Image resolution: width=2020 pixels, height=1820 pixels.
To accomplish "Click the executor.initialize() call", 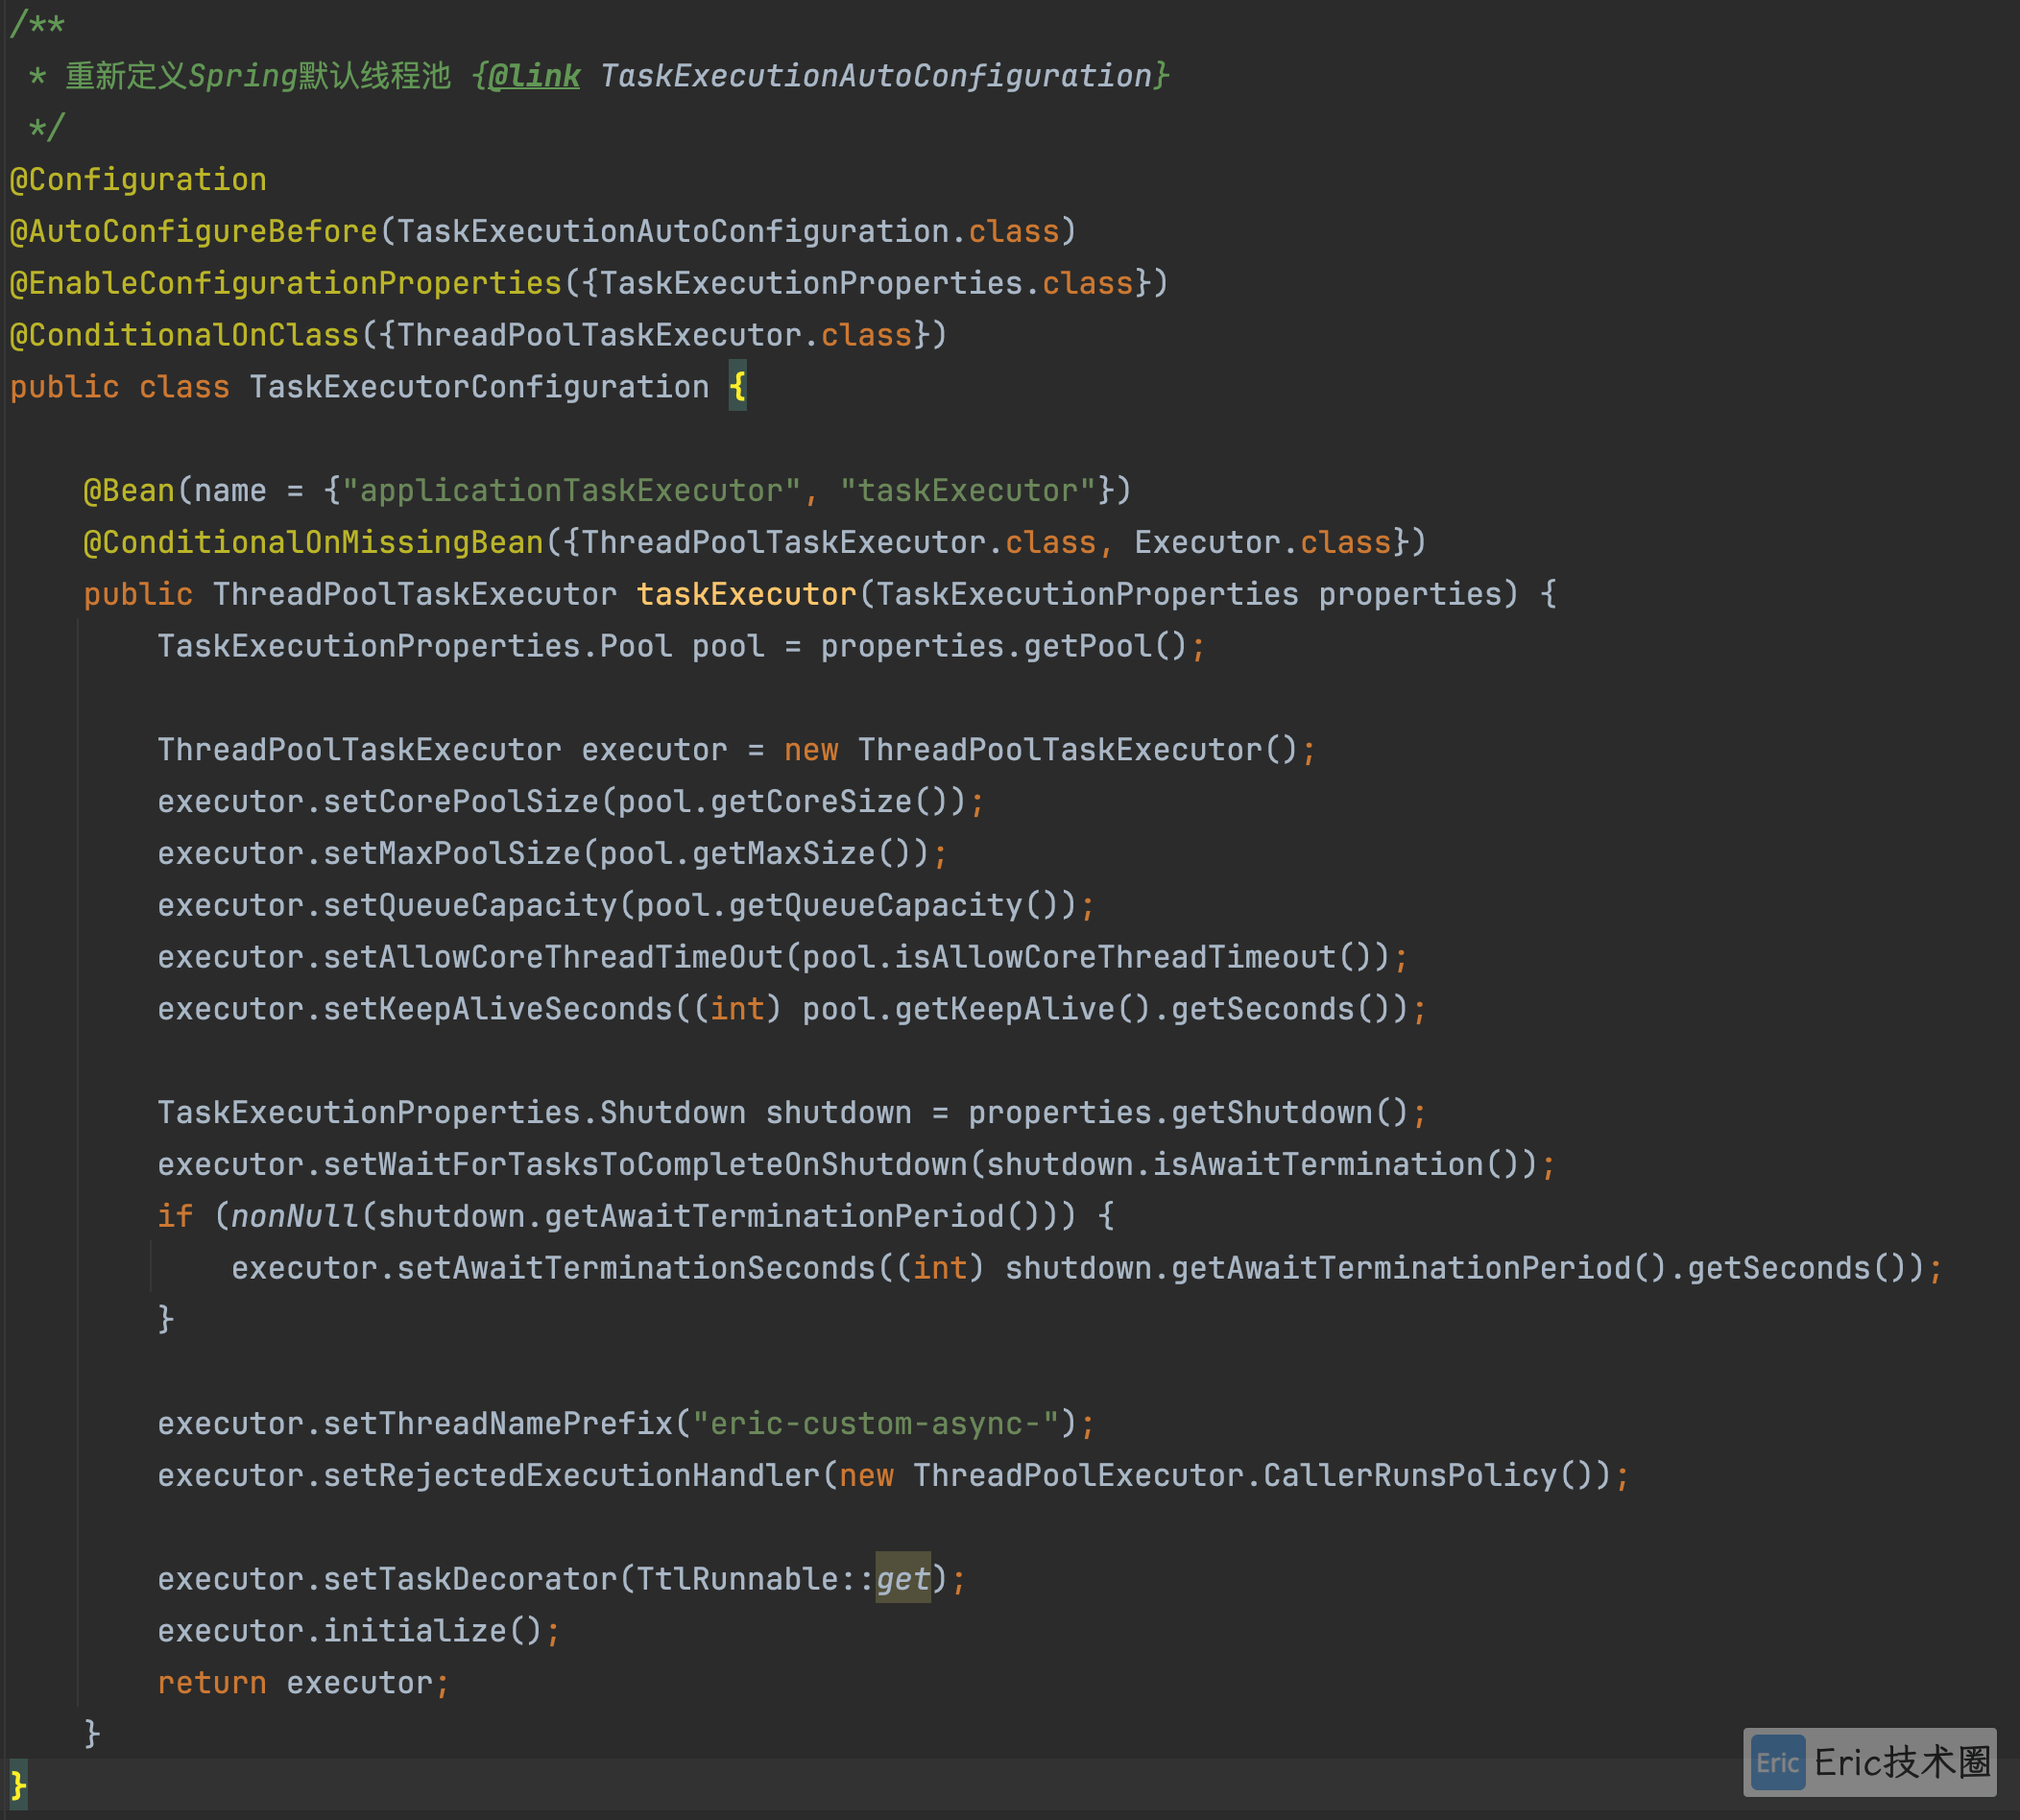I will click(x=350, y=1632).
